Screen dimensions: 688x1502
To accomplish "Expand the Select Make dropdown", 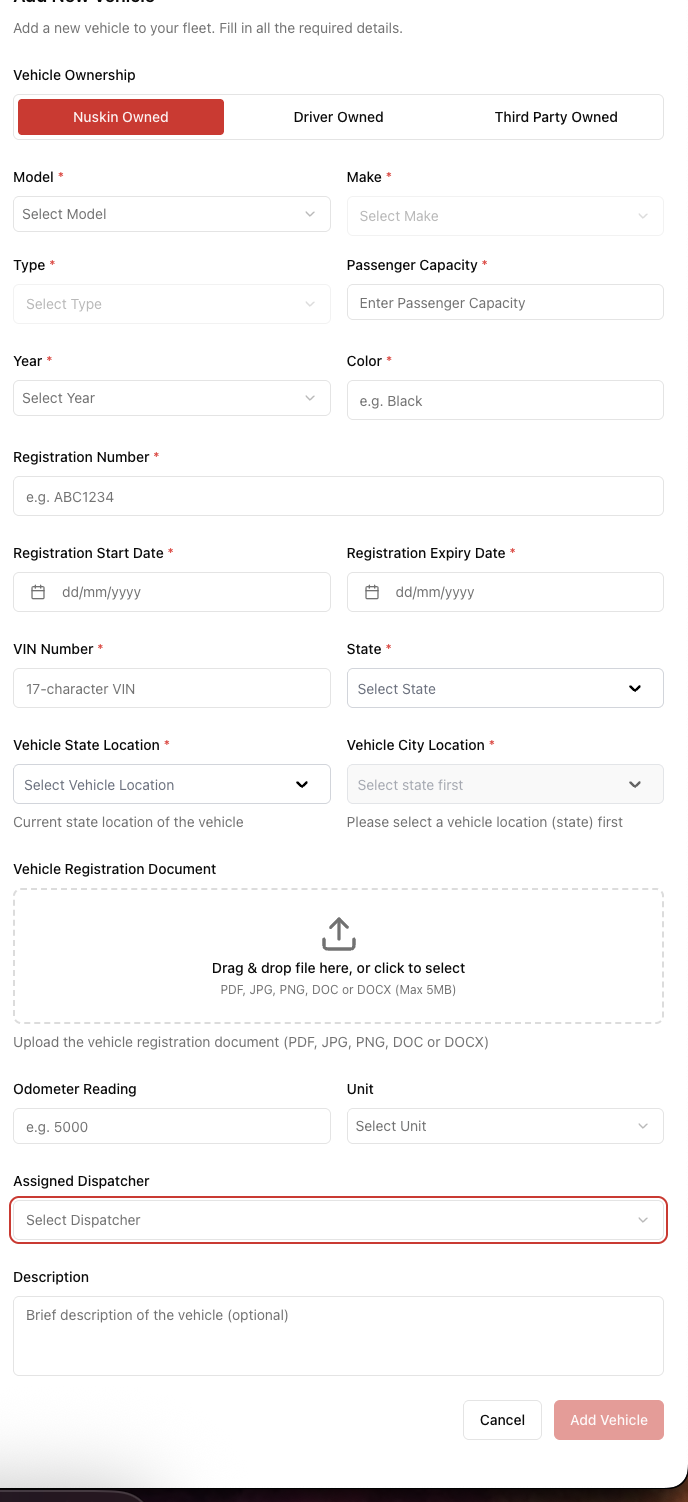I will point(504,216).
